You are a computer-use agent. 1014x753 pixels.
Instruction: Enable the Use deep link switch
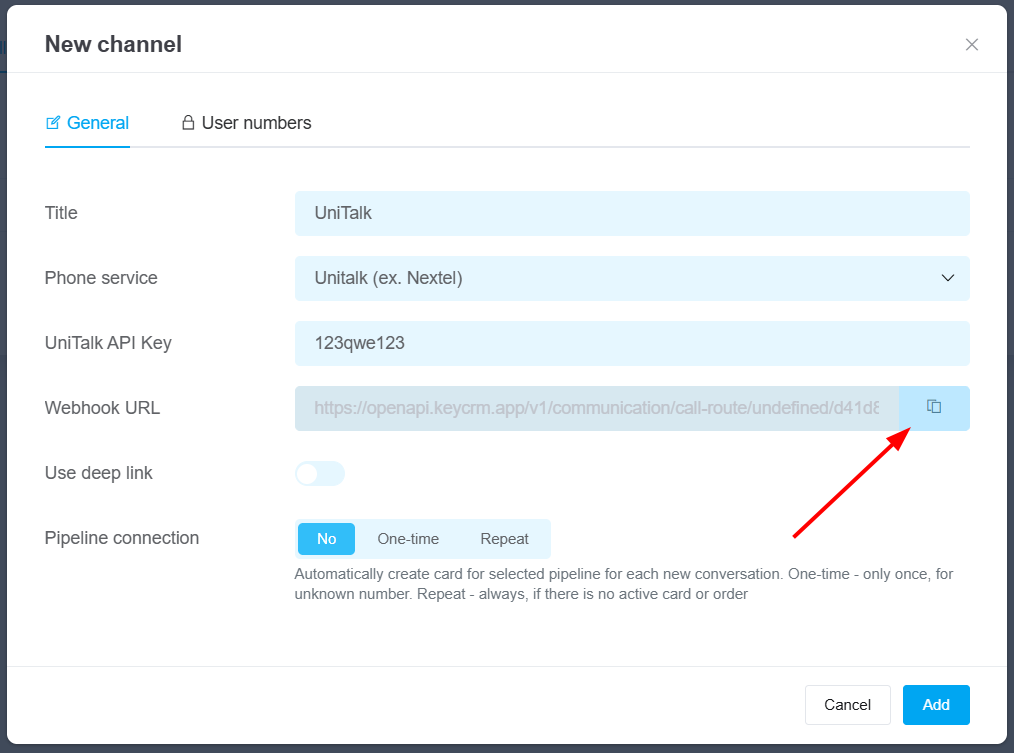[320, 473]
